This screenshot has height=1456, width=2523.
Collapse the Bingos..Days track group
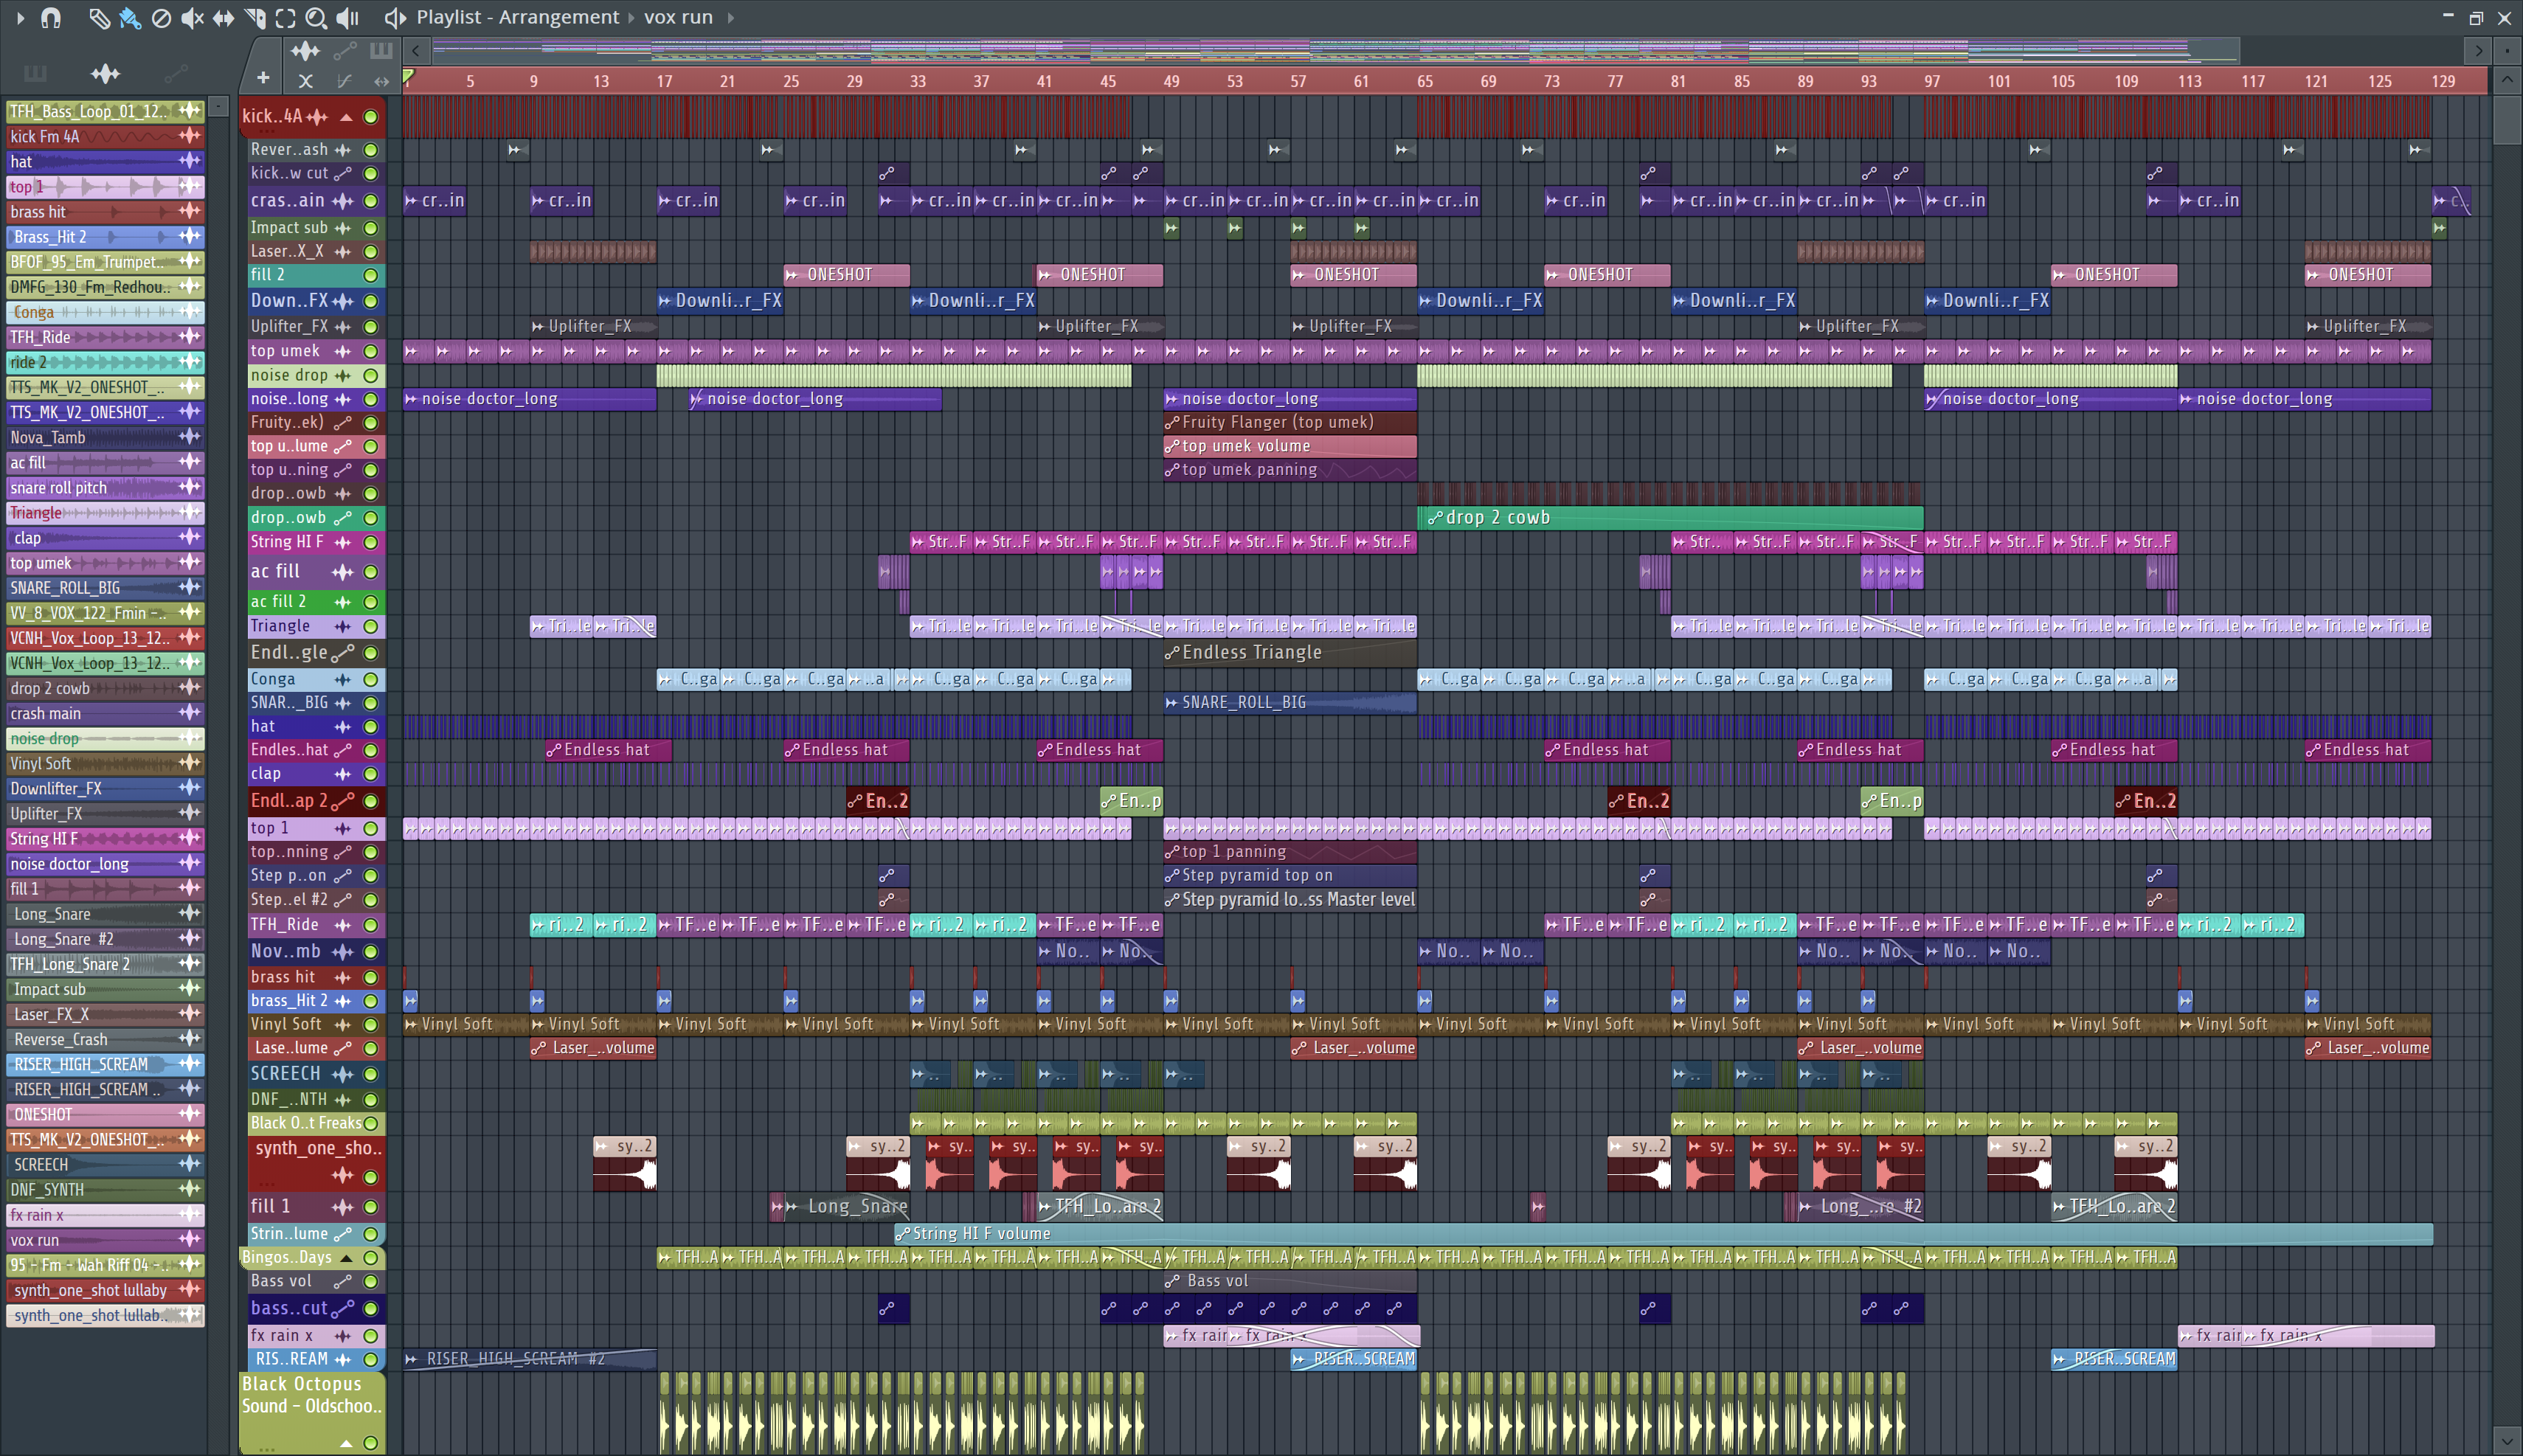point(346,1258)
